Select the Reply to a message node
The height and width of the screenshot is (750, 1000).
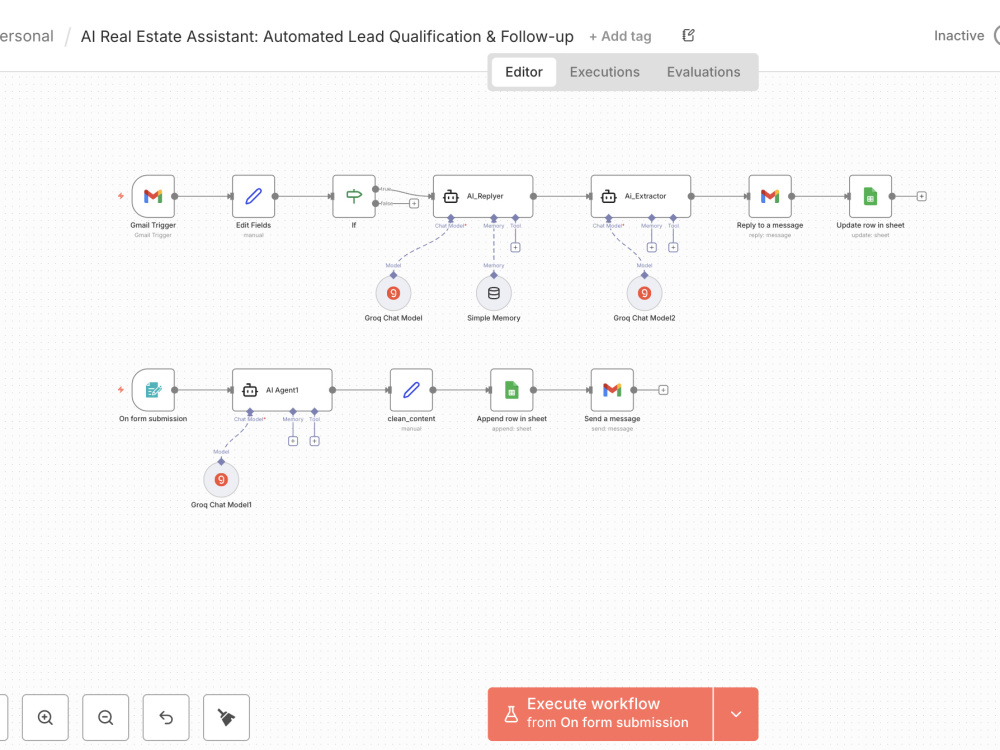(x=770, y=196)
